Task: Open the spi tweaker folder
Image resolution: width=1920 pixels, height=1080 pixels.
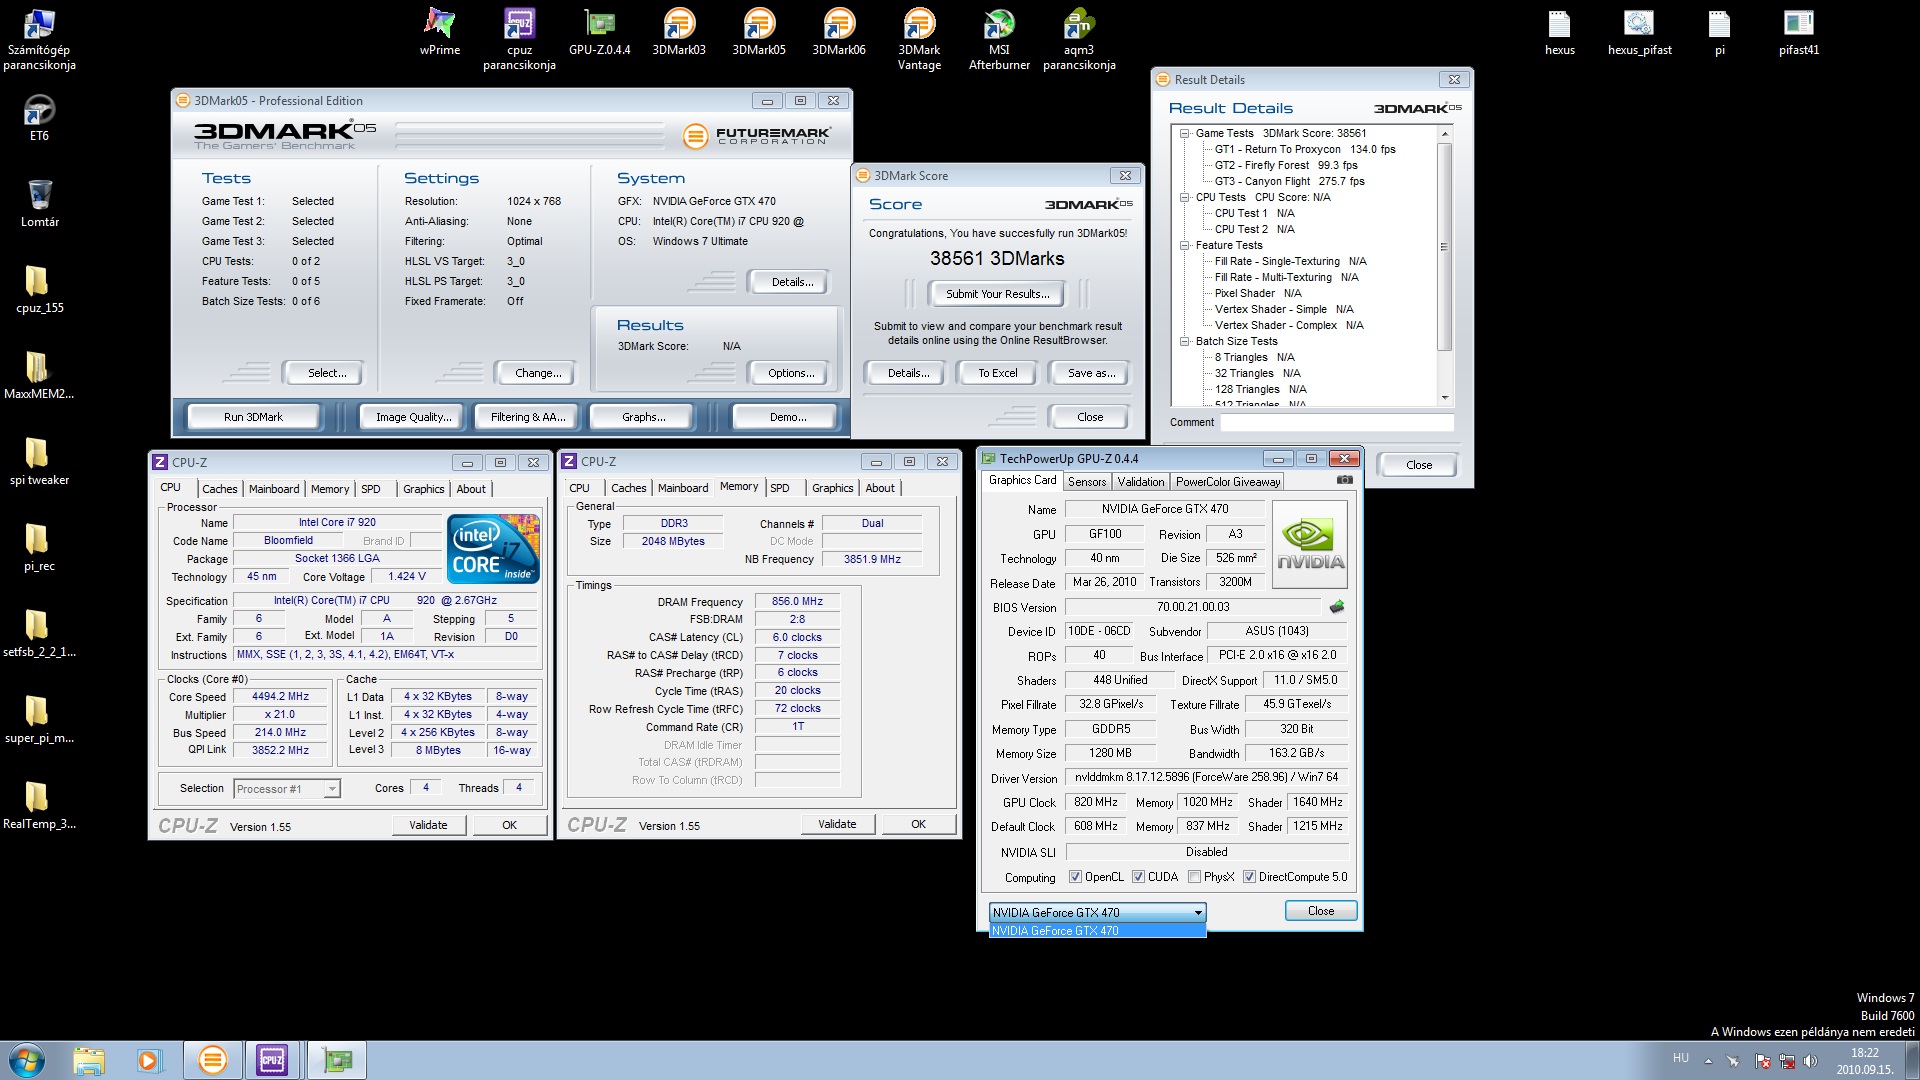Action: coord(39,461)
